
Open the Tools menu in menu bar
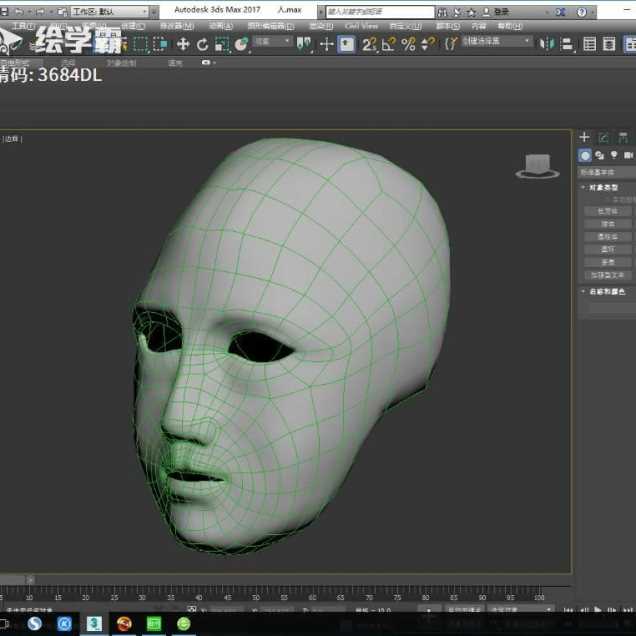click(x=22, y=26)
